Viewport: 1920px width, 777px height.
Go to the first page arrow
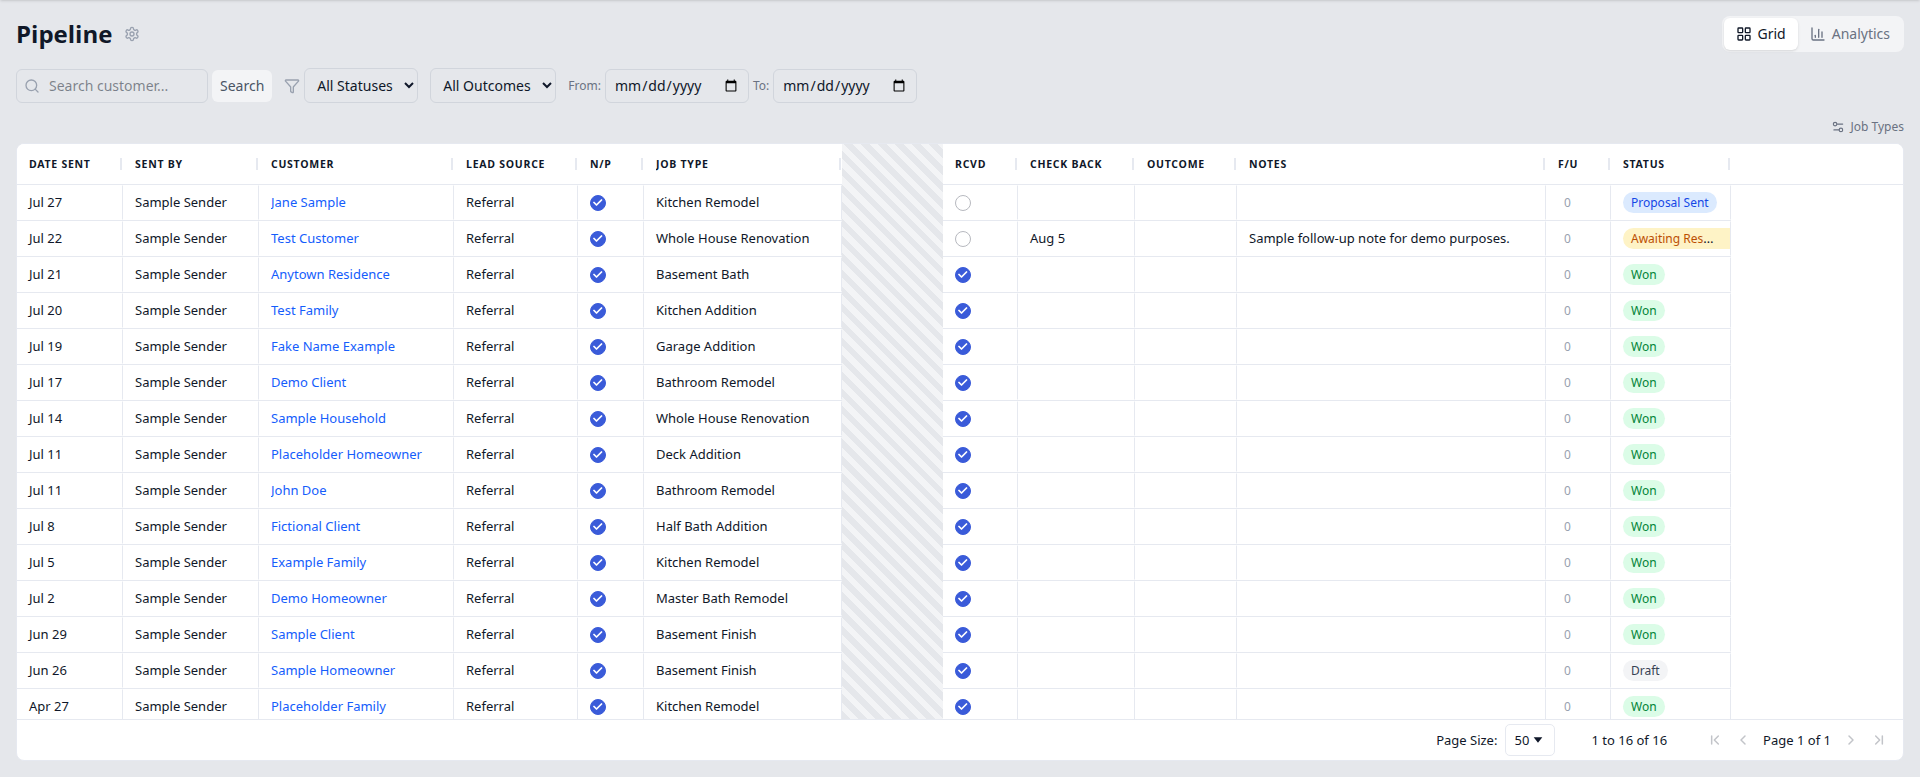[1715, 740]
